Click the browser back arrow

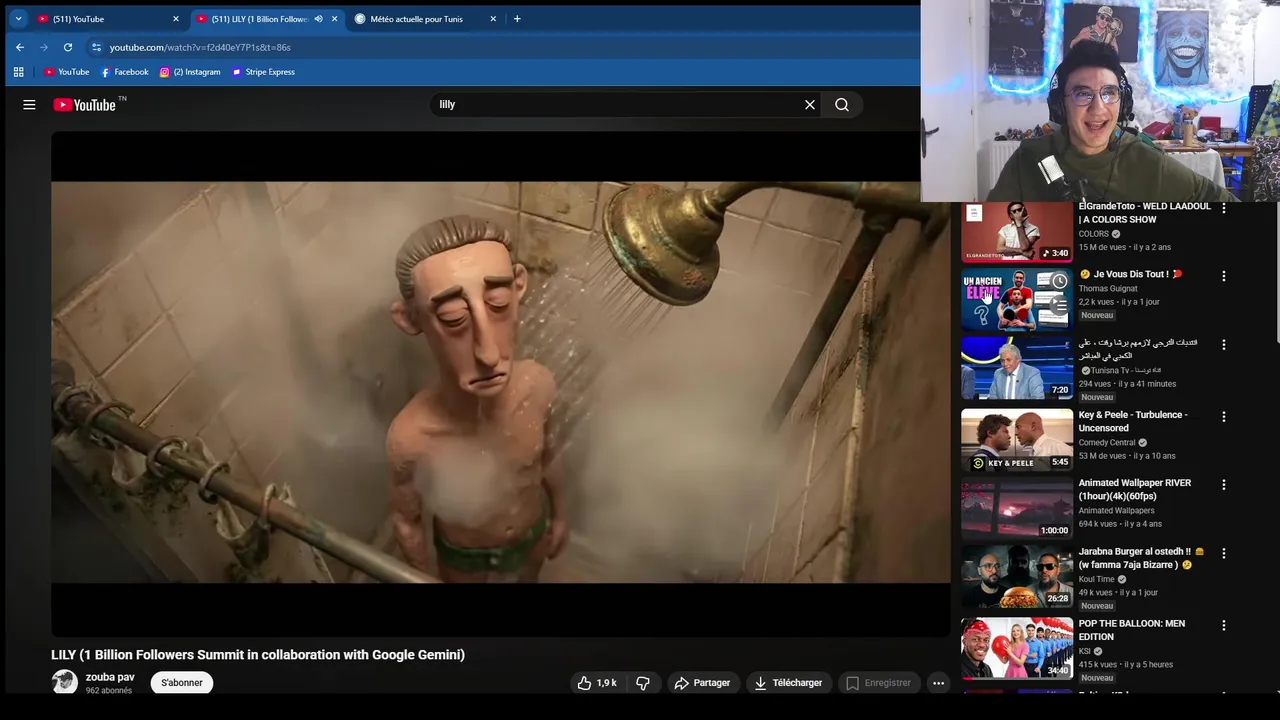(20, 47)
